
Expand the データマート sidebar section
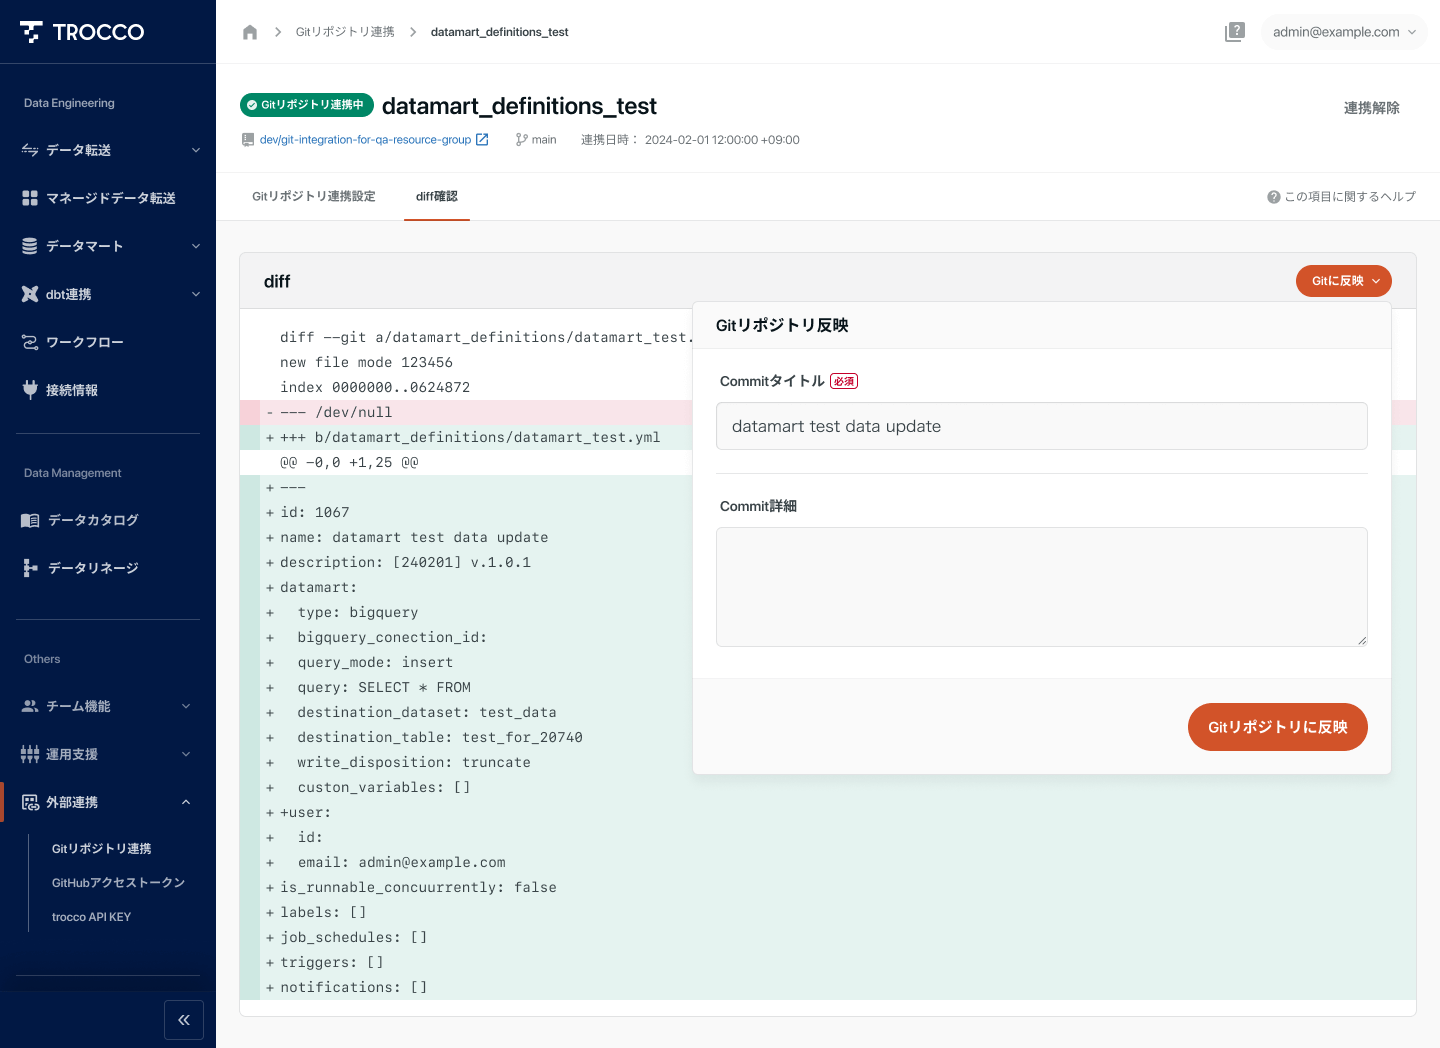click(x=108, y=246)
